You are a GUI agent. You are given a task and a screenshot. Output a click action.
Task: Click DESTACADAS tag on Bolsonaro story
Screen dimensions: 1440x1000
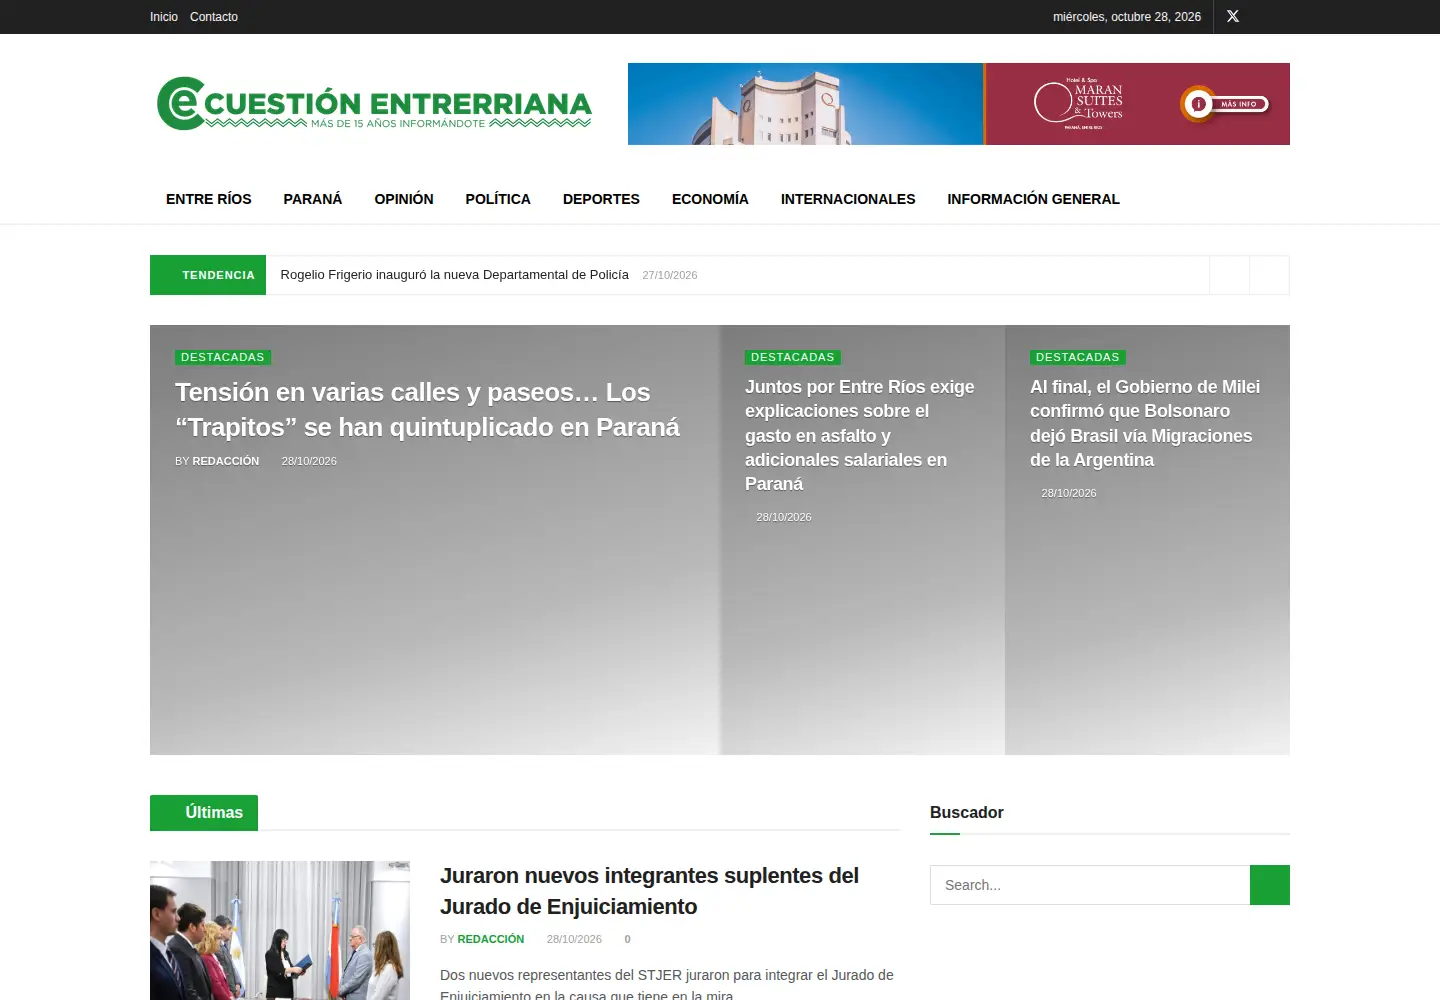pos(1078,357)
